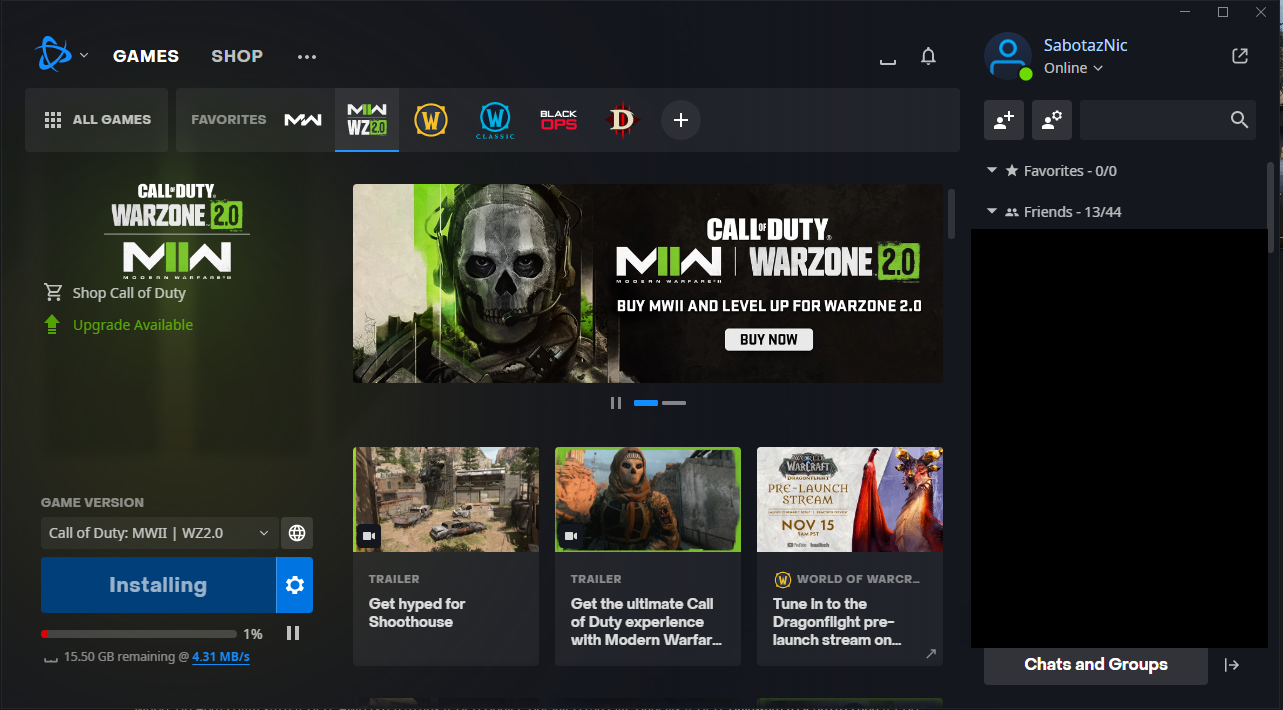Click the Dragonflight external link arrow

coord(930,653)
